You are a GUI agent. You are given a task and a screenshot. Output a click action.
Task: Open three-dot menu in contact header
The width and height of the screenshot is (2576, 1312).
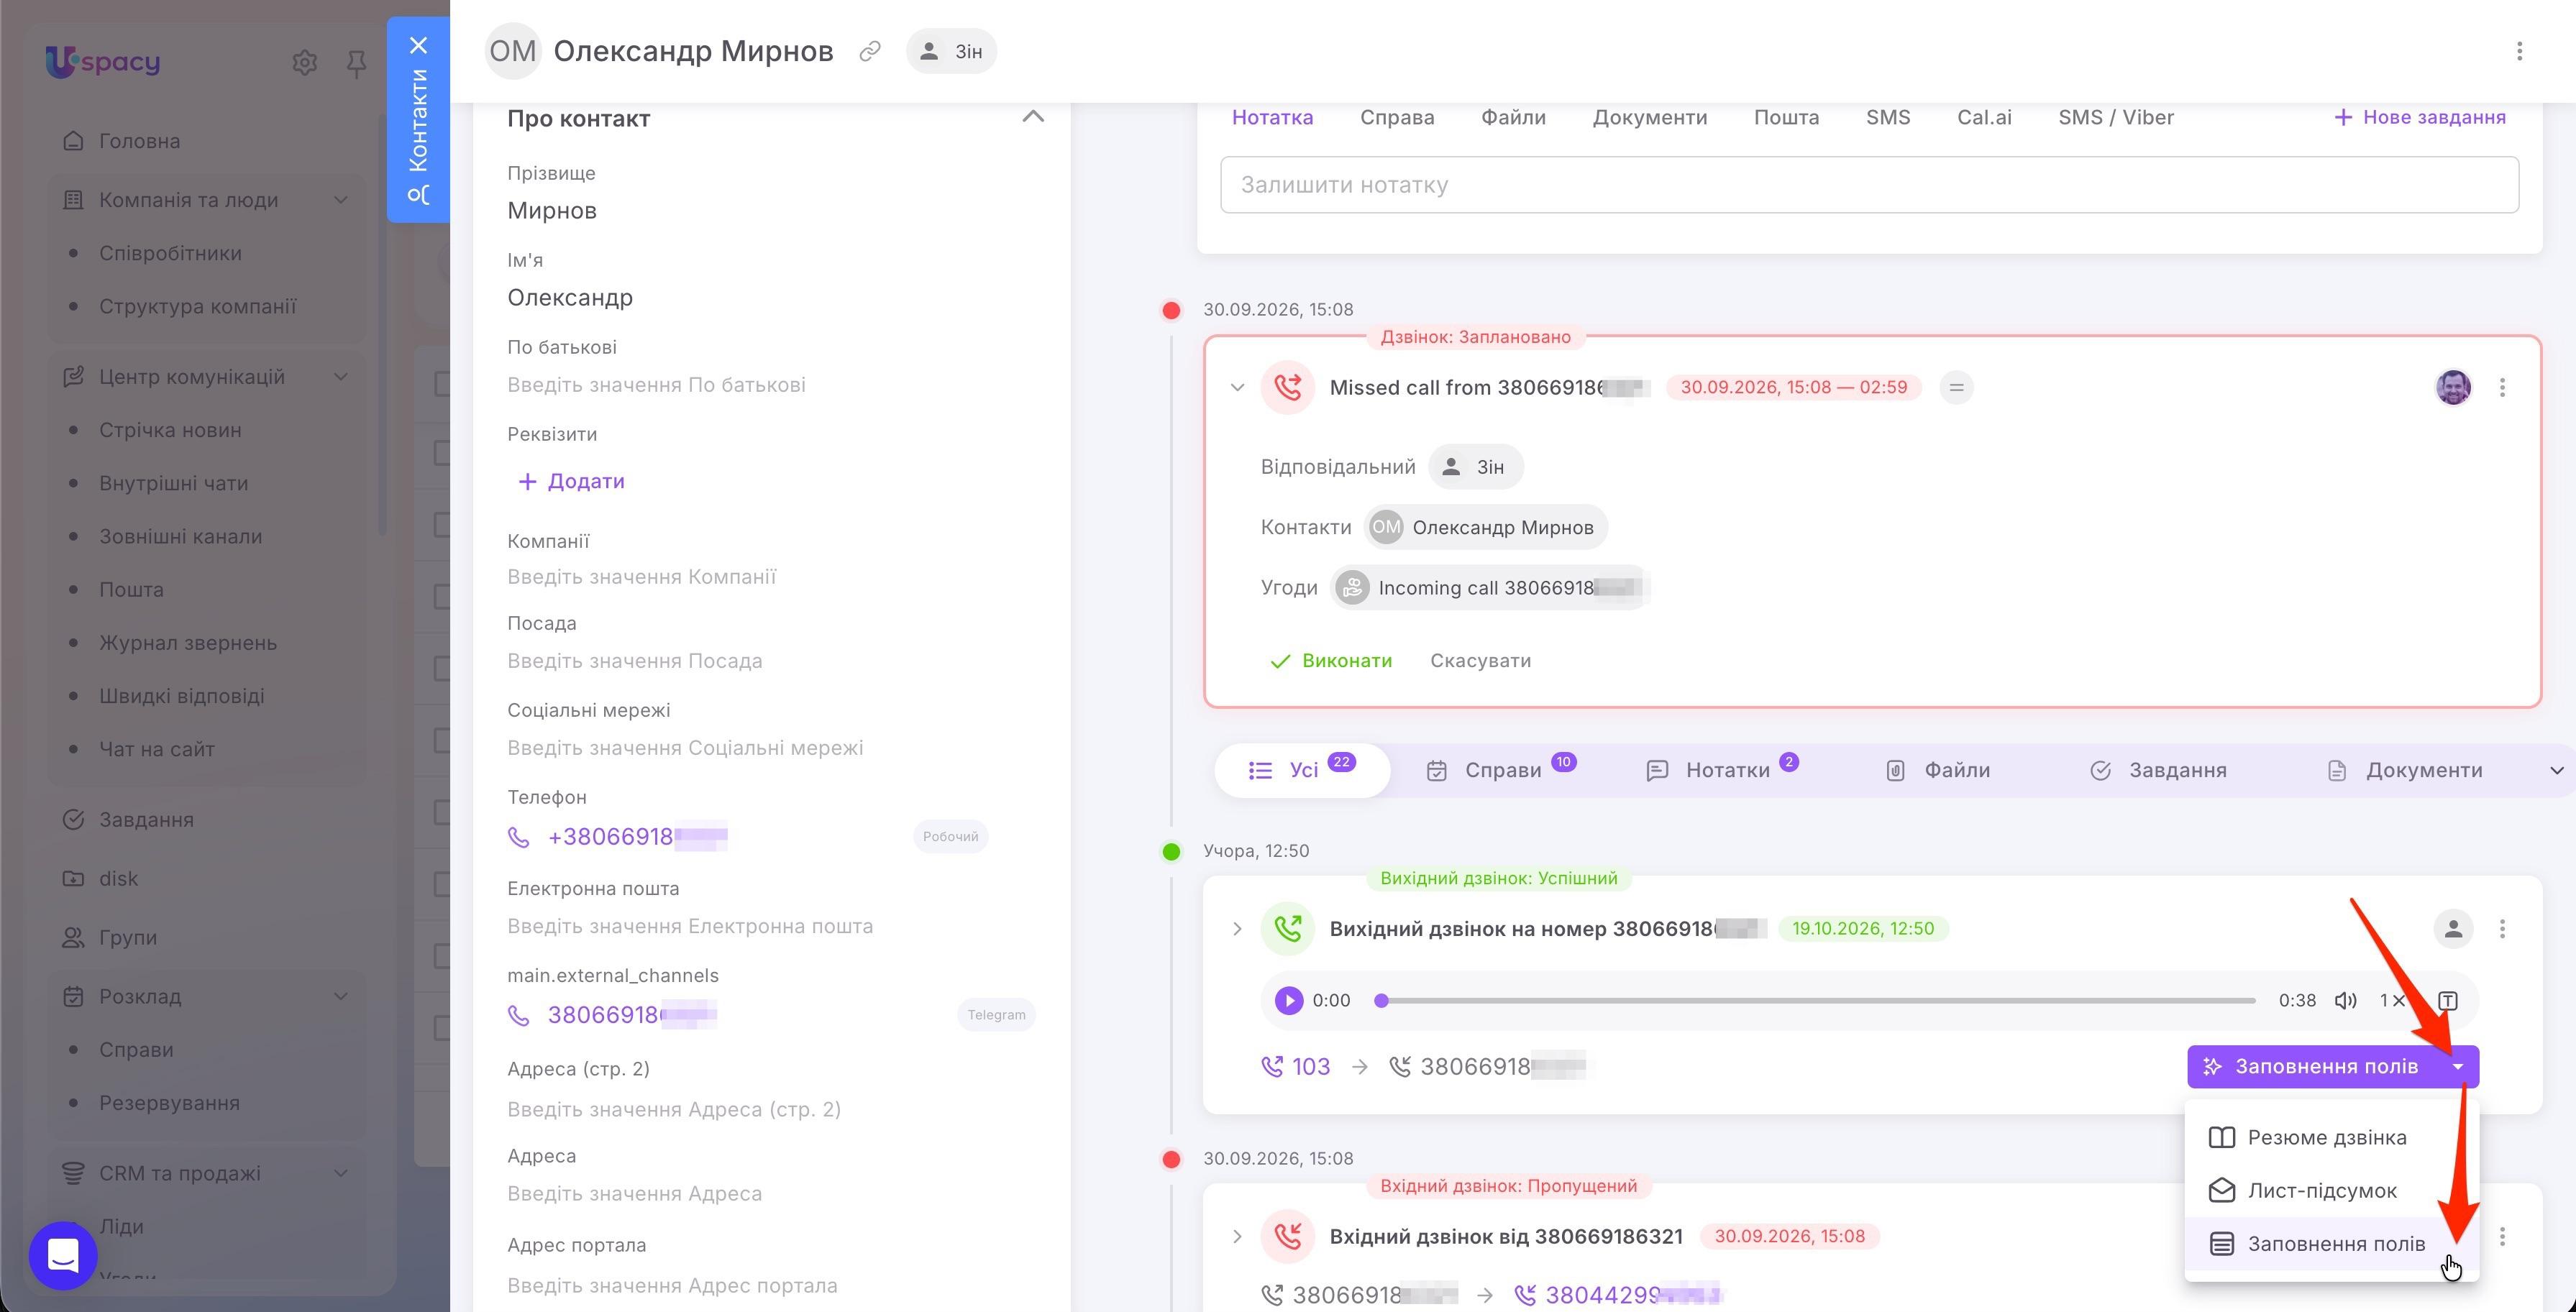pos(2519,51)
